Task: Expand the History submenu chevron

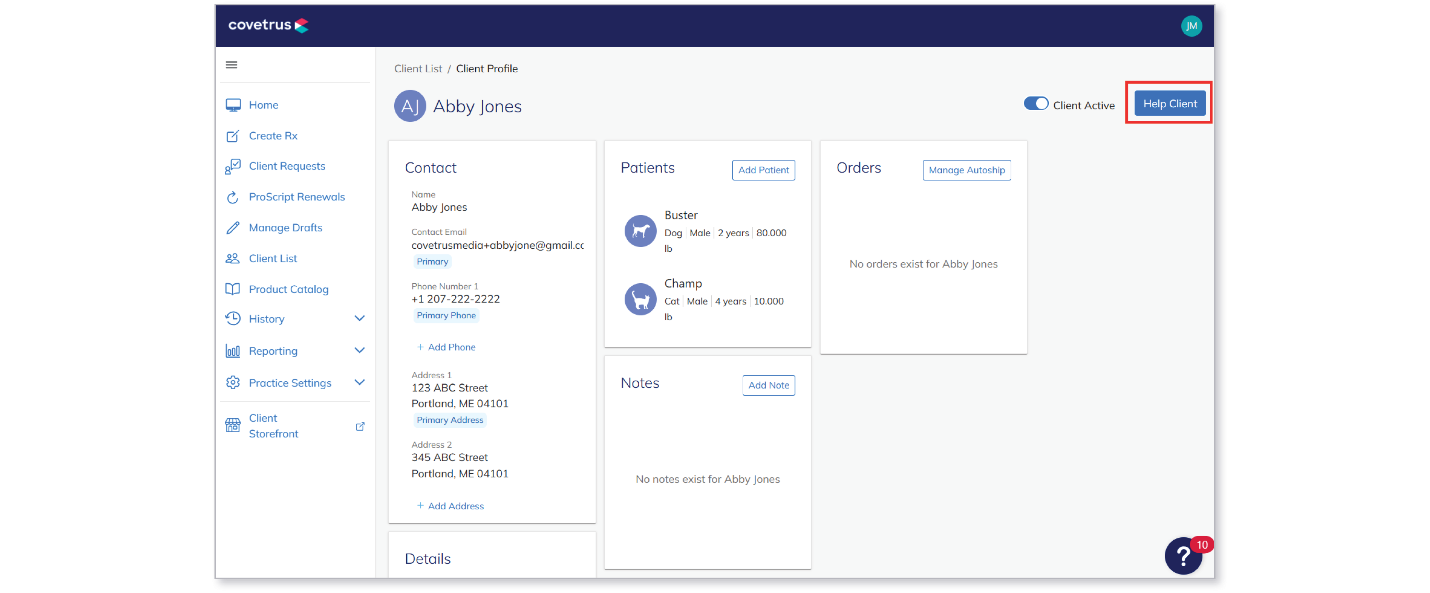Action: click(x=360, y=319)
